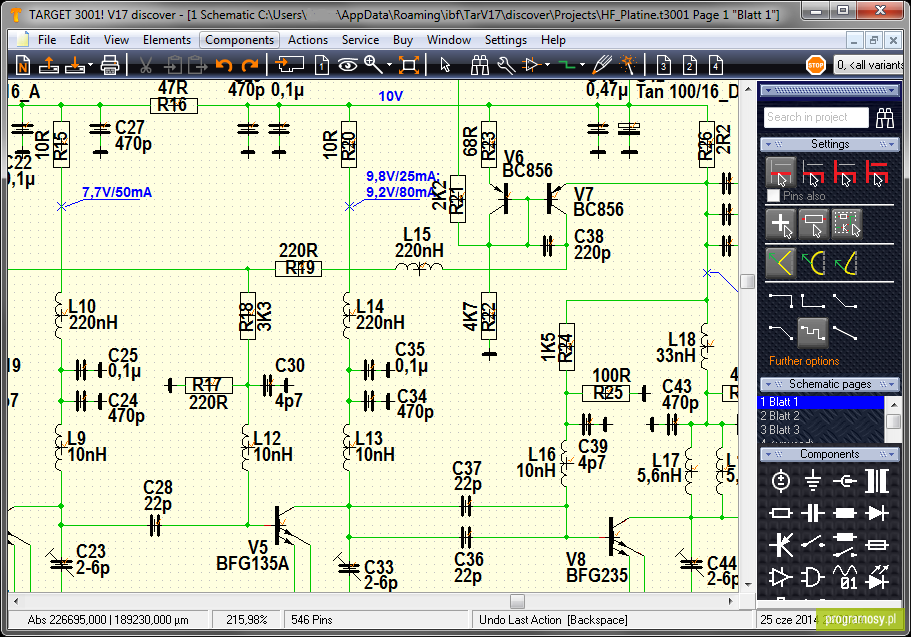Click the Save project icon
The height and width of the screenshot is (637, 911).
(75, 65)
